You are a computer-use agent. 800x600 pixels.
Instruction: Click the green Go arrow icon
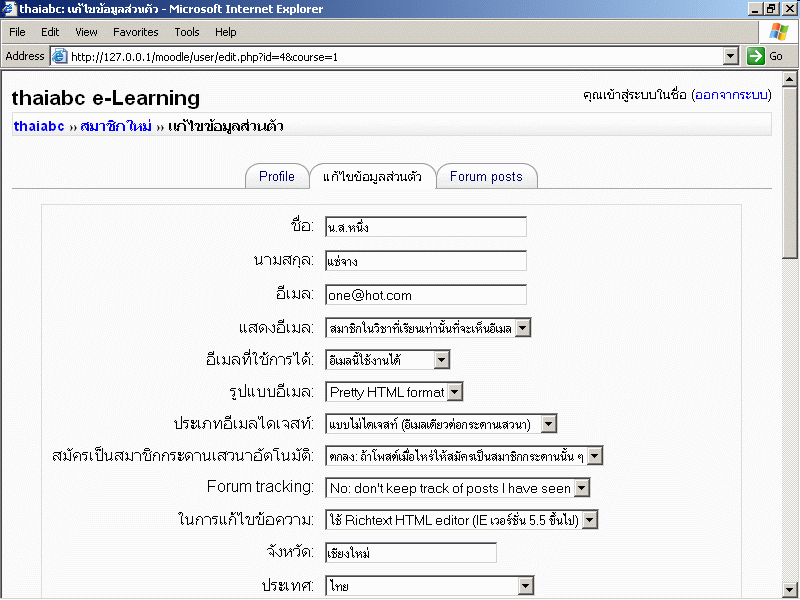coord(756,57)
